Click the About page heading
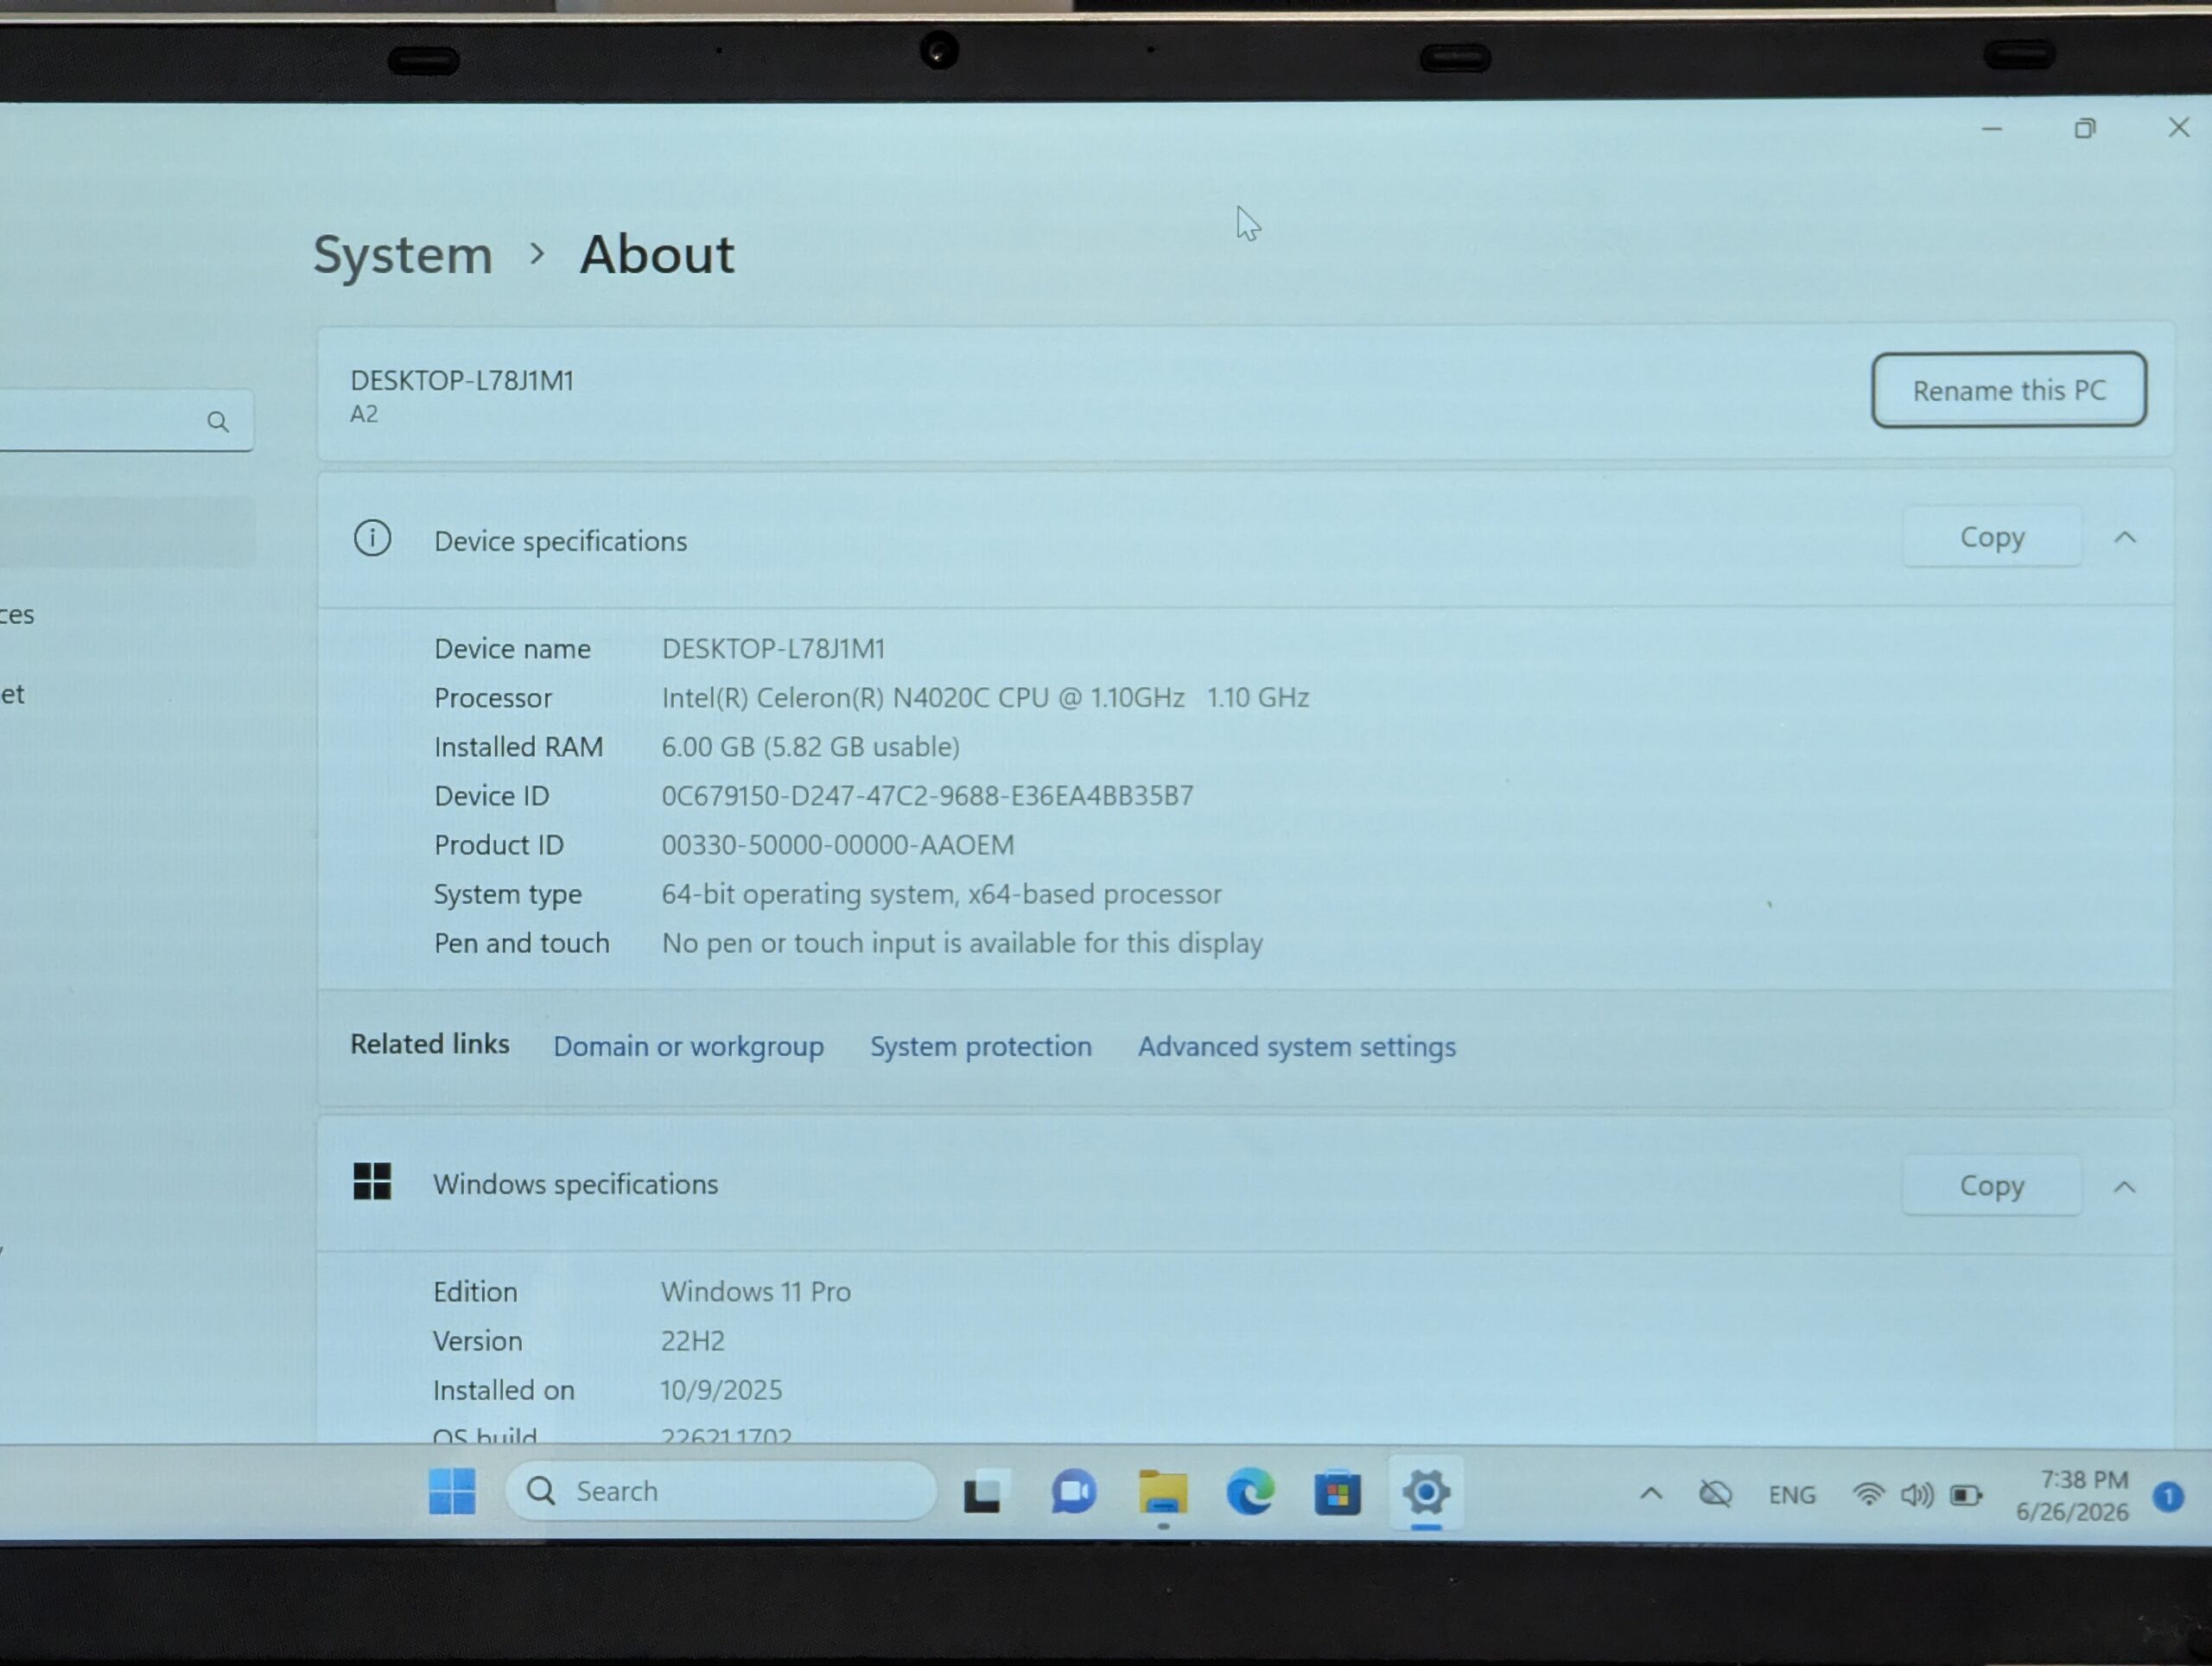2212x1666 pixels. pos(657,254)
